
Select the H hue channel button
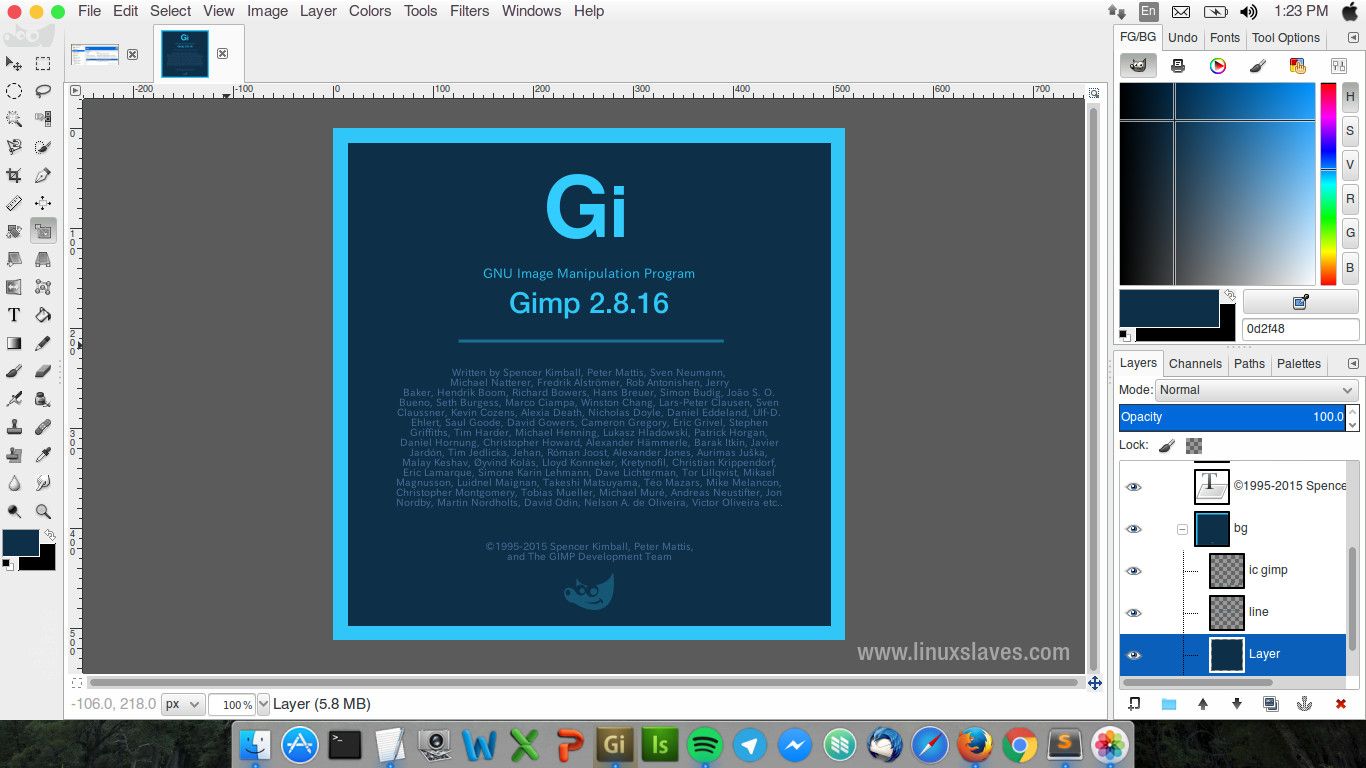point(1350,97)
